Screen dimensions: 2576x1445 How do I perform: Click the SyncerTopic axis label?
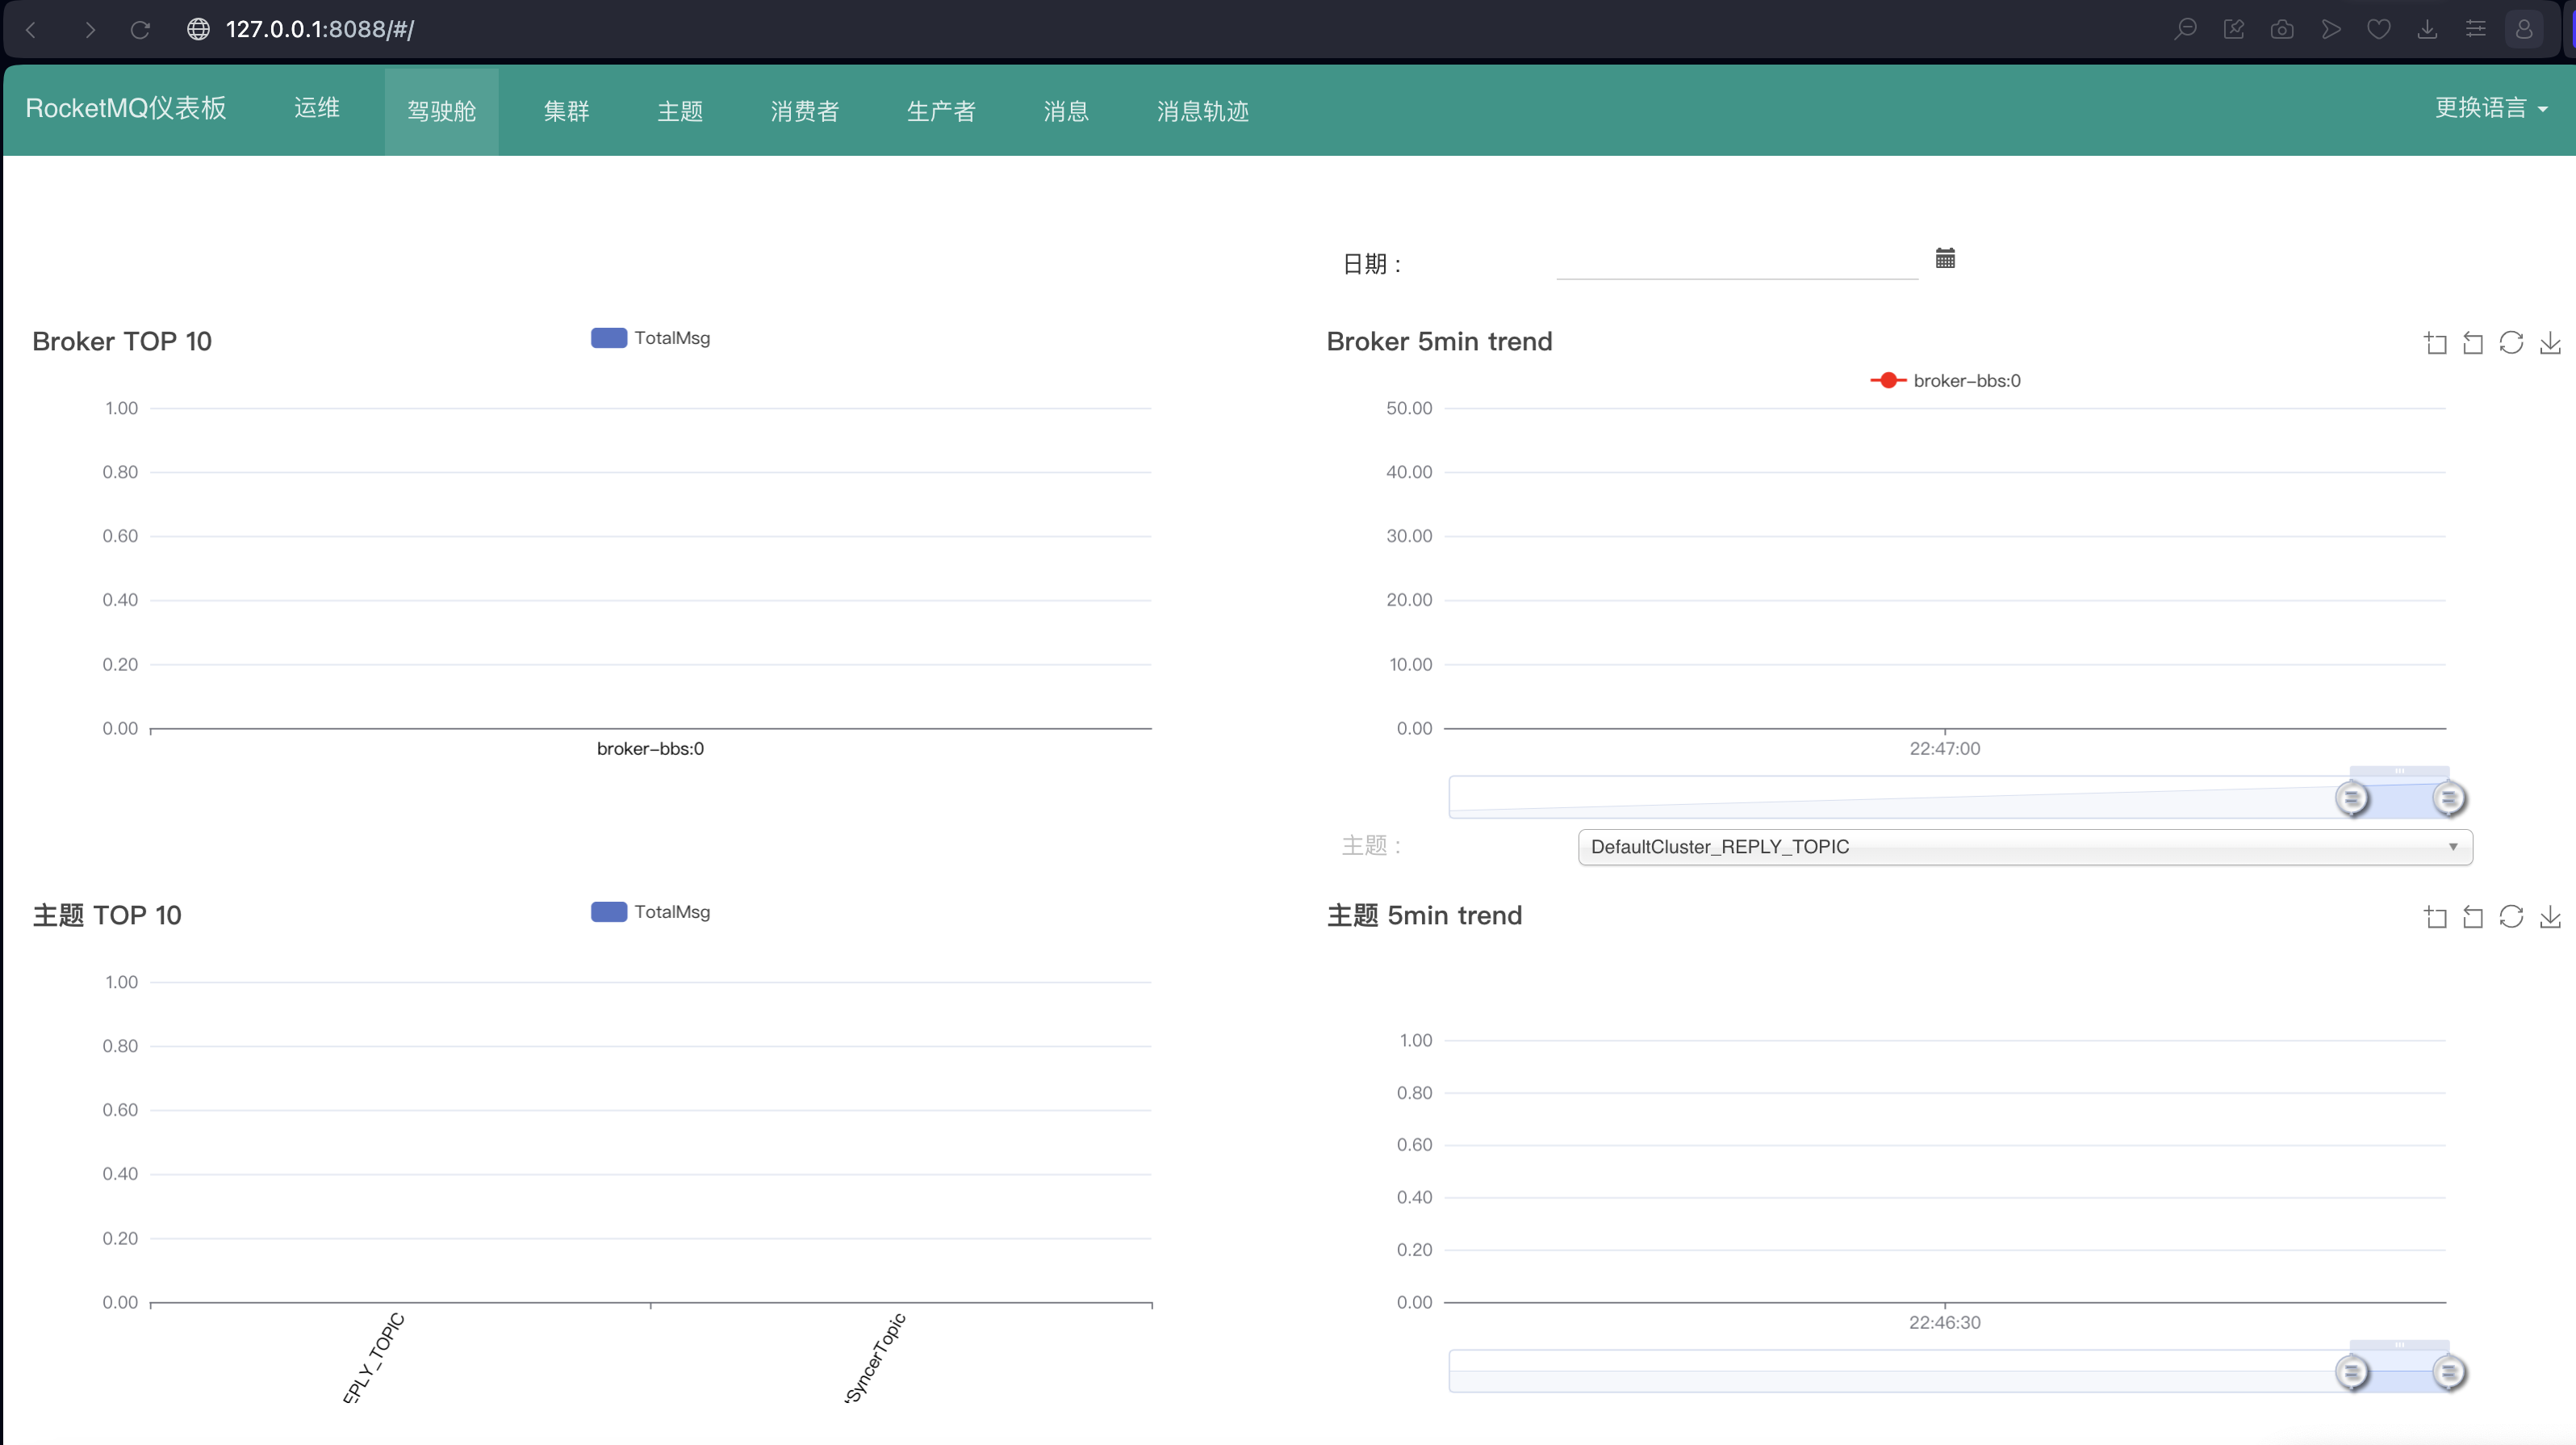[x=875, y=1358]
